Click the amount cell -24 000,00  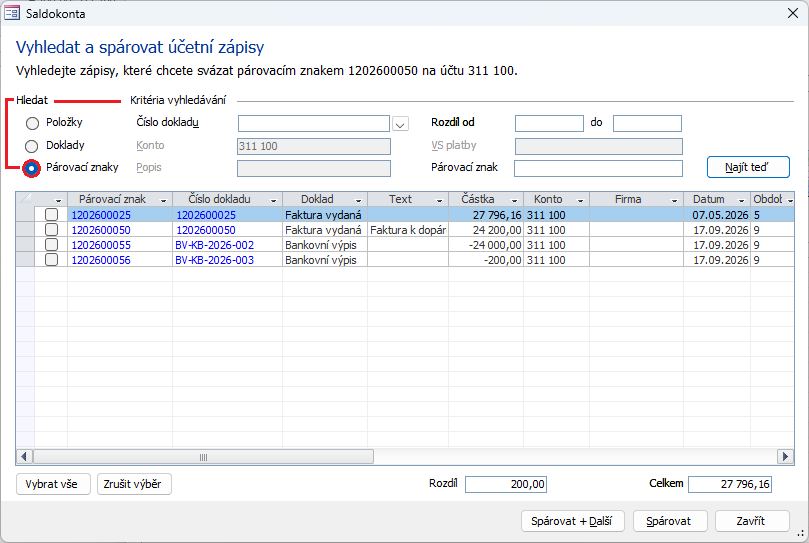pyautogui.click(x=486, y=245)
